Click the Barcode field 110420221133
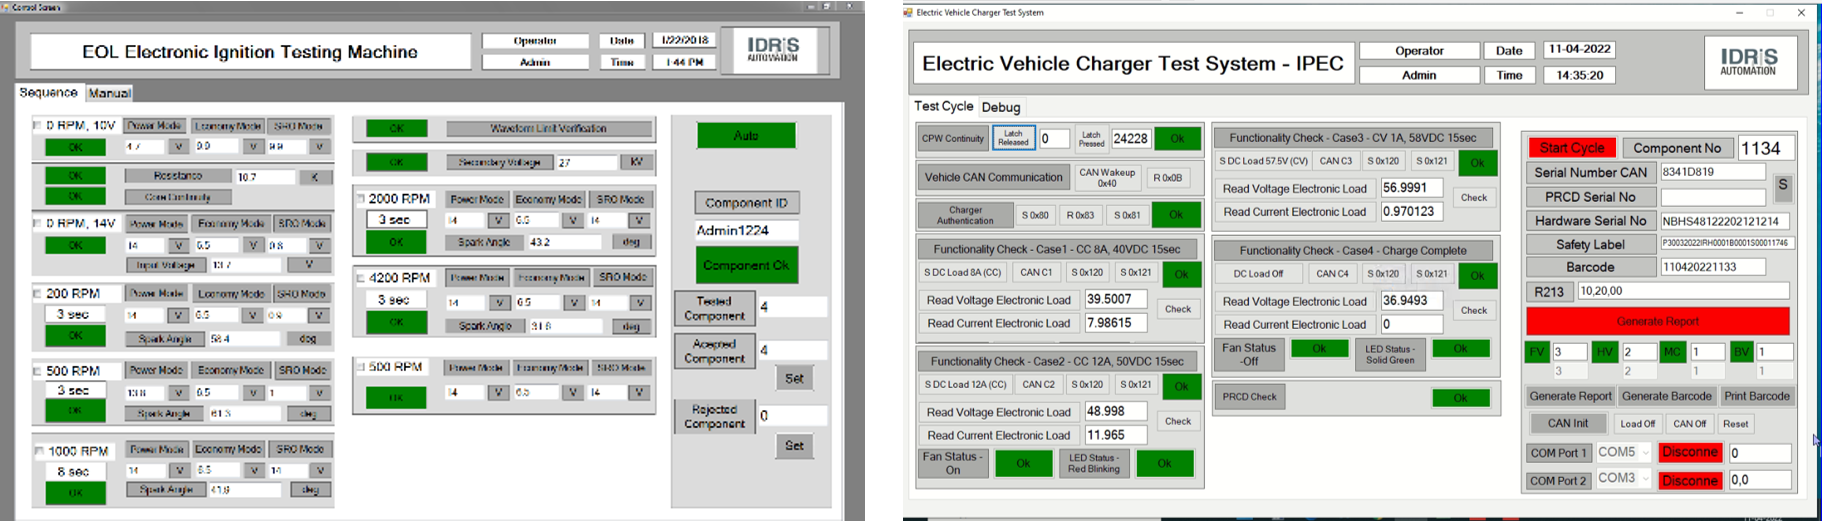 coord(1711,267)
